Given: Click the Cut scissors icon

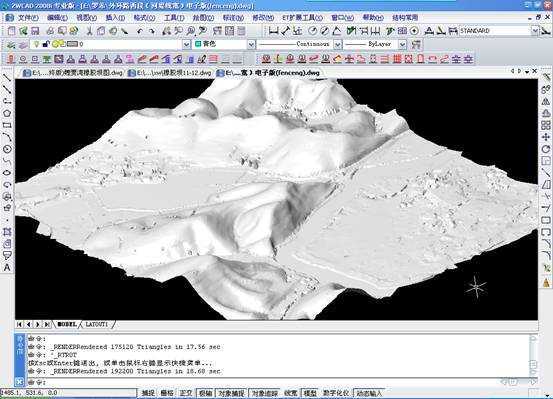Looking at the screenshot, I should pos(90,31).
